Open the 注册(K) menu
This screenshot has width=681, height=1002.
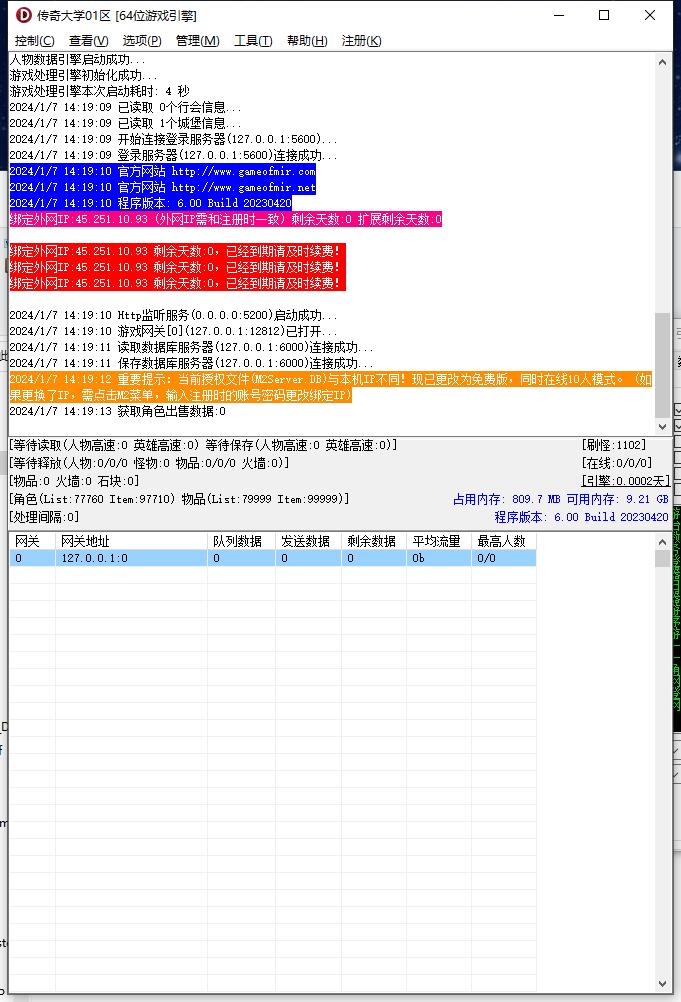[362, 41]
